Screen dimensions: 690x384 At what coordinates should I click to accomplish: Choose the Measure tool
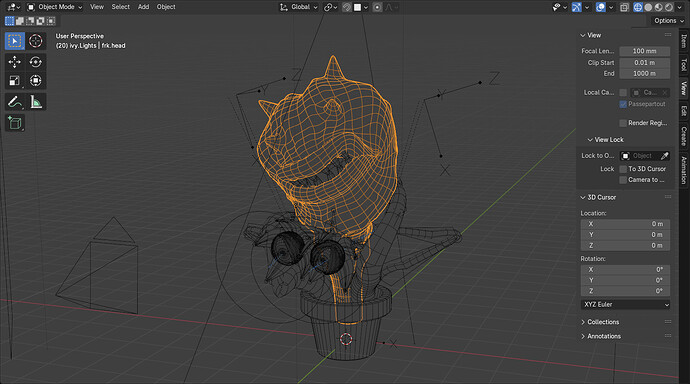[36, 102]
